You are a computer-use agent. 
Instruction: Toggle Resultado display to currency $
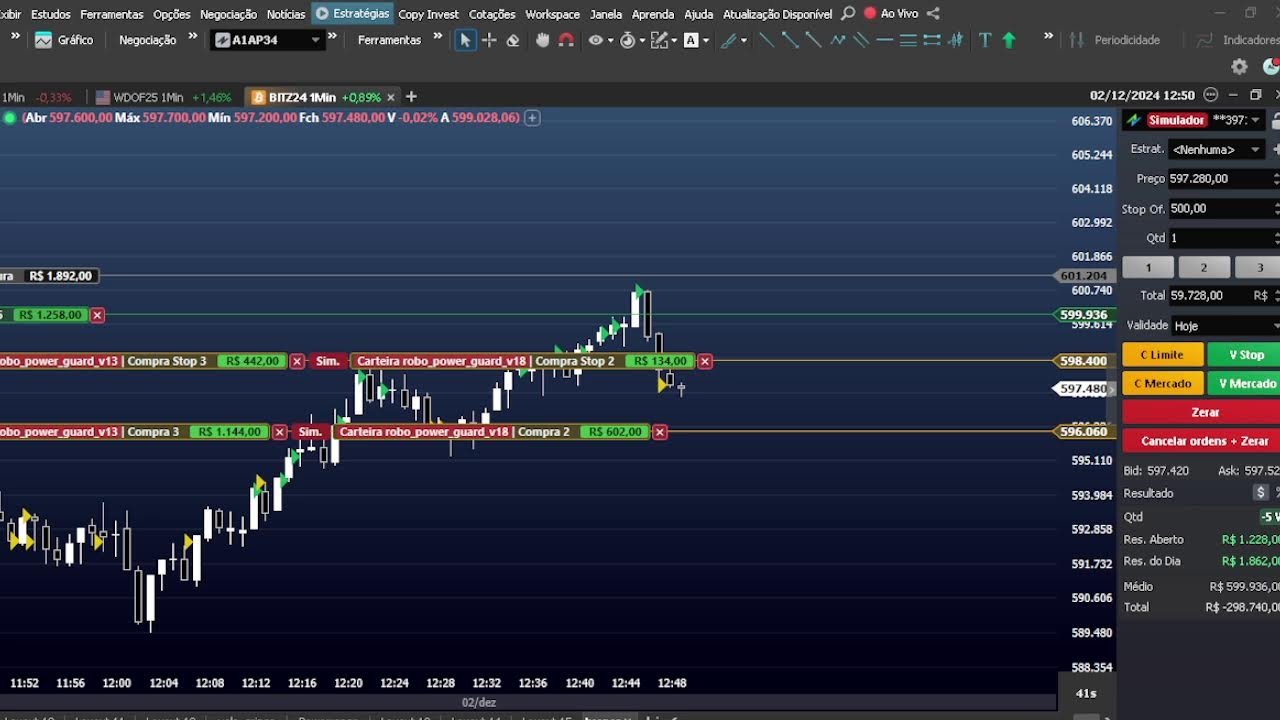1261,493
